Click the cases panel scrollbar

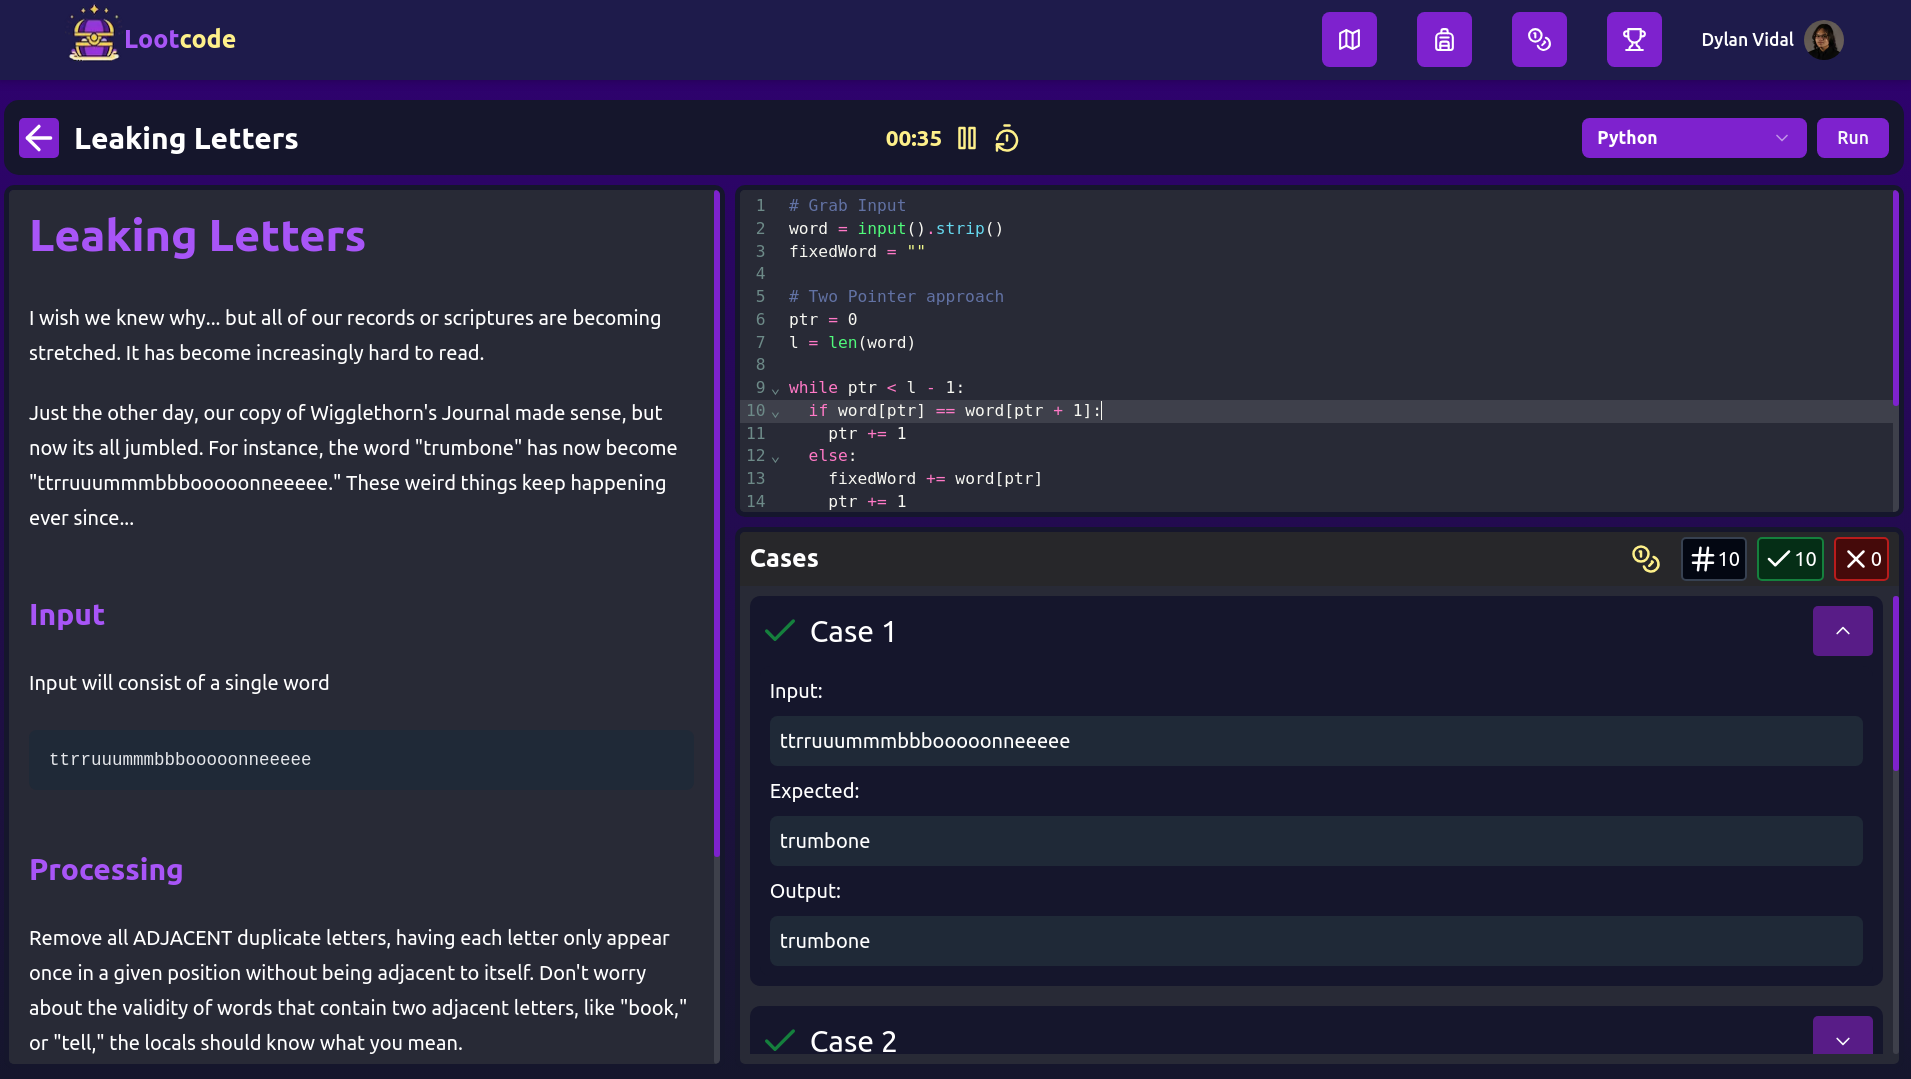click(x=1894, y=684)
